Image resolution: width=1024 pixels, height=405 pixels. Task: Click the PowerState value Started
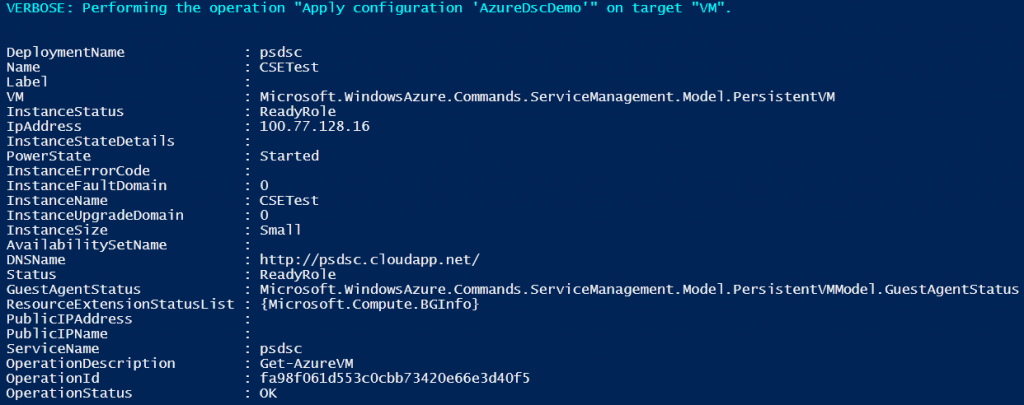pyautogui.click(x=289, y=156)
